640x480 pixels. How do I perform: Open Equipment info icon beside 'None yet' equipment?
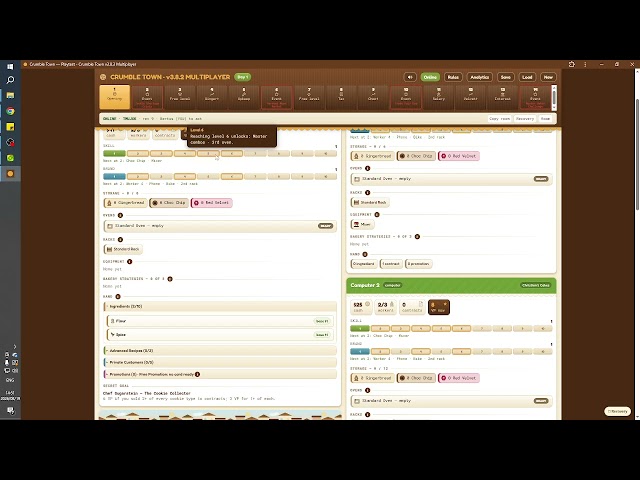pos(129,261)
